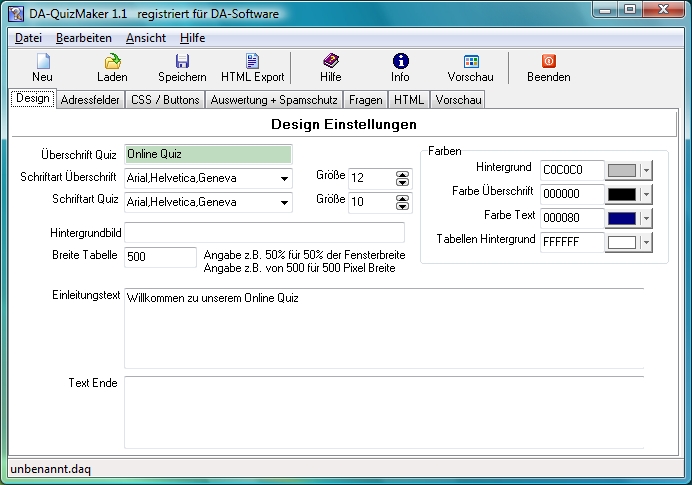
Task: Open a quiz with Laden icon
Action: coord(112,62)
